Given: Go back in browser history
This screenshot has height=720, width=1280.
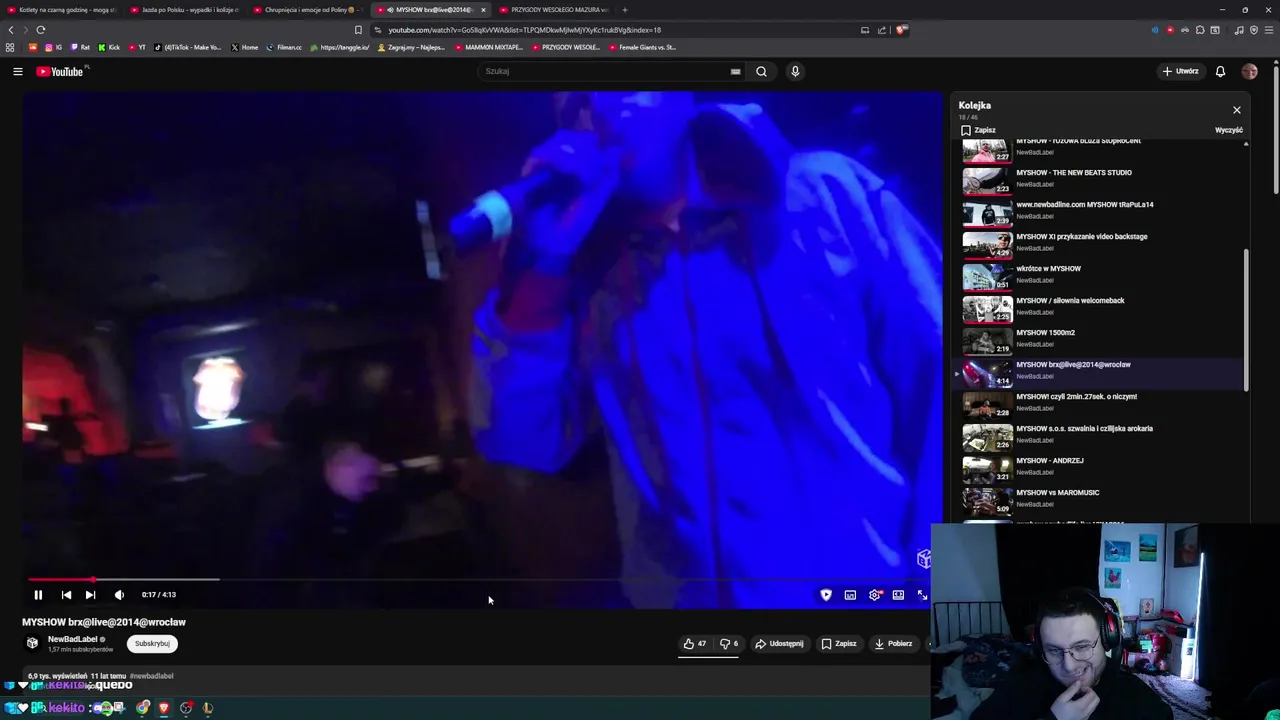Looking at the screenshot, I should click(x=11, y=30).
